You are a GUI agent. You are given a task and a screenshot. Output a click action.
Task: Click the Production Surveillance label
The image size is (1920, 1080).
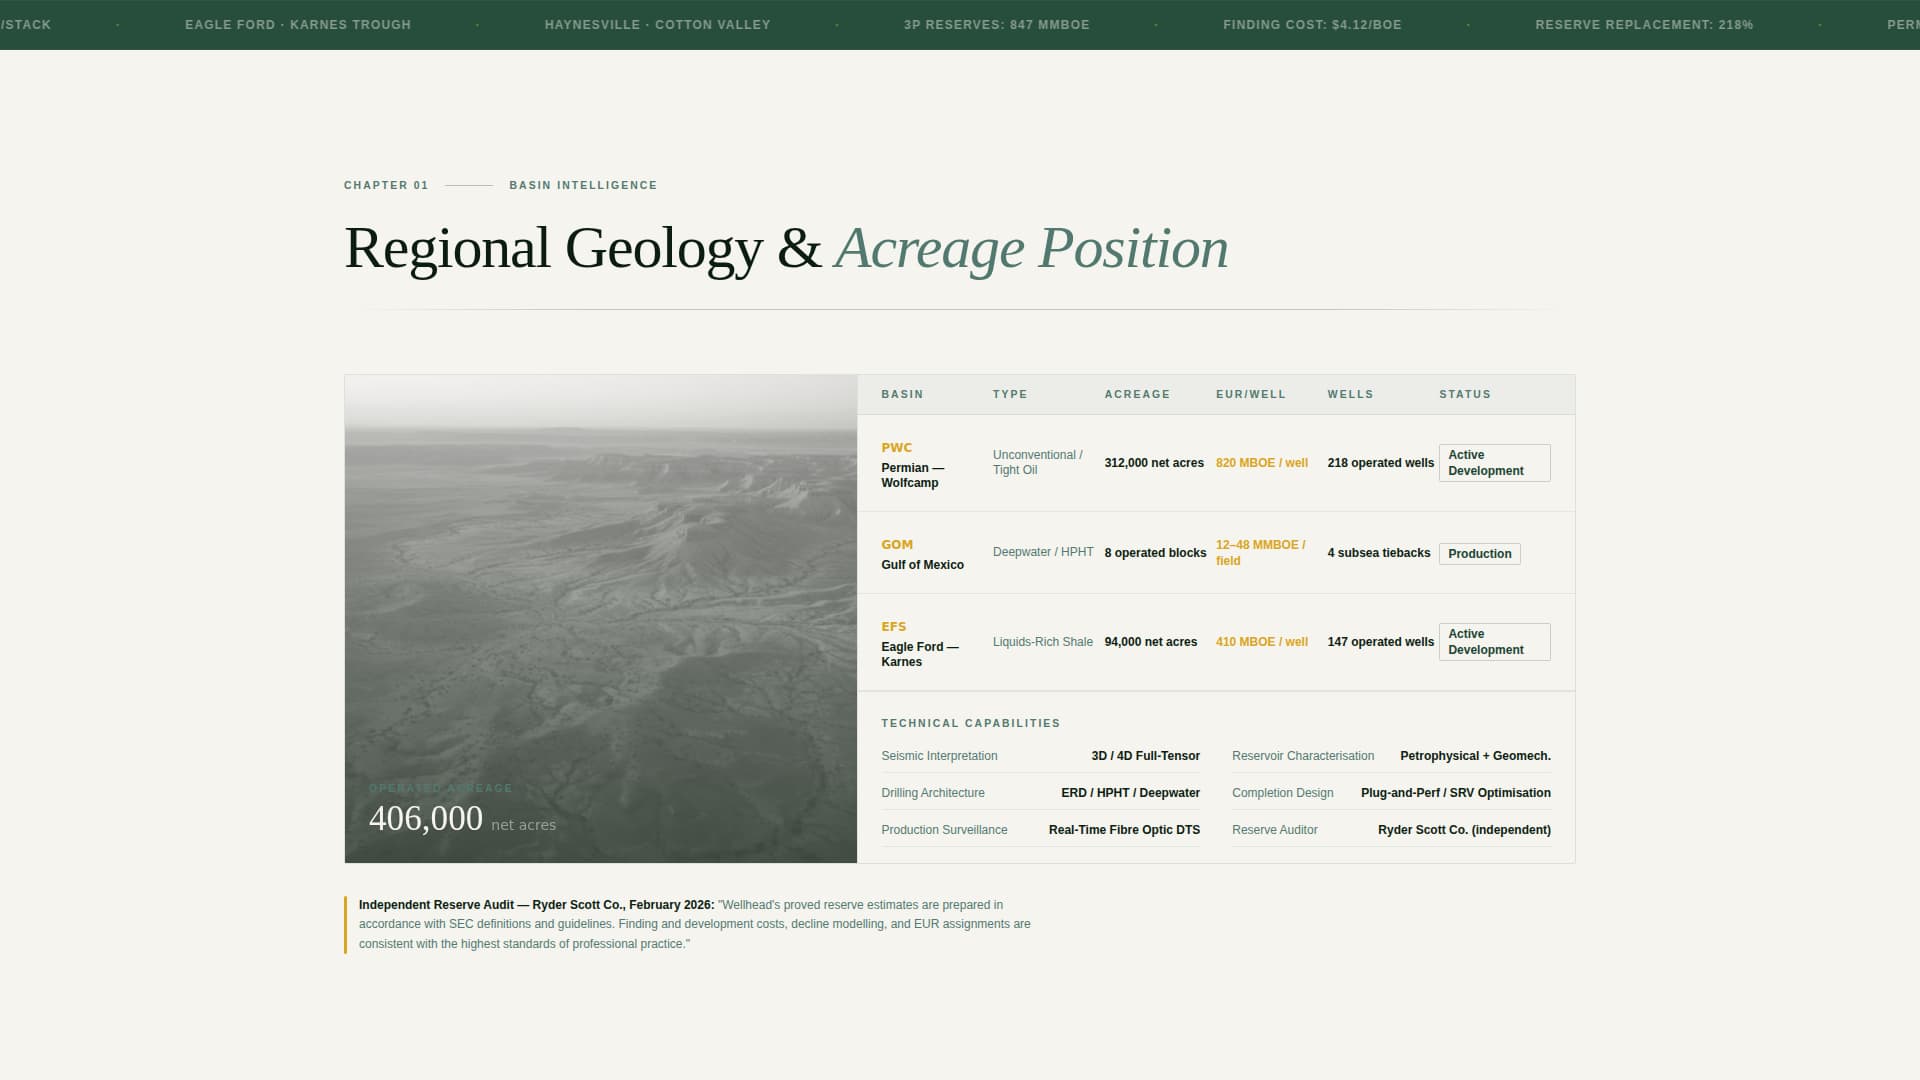(944, 830)
